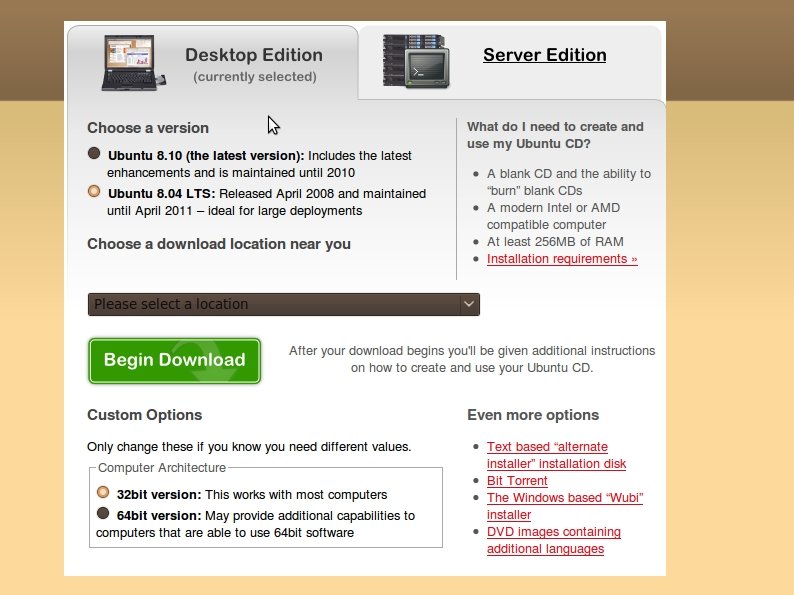This screenshot has width=794, height=595.
Task: Open DVD images containing additional languages link
Action: (553, 540)
